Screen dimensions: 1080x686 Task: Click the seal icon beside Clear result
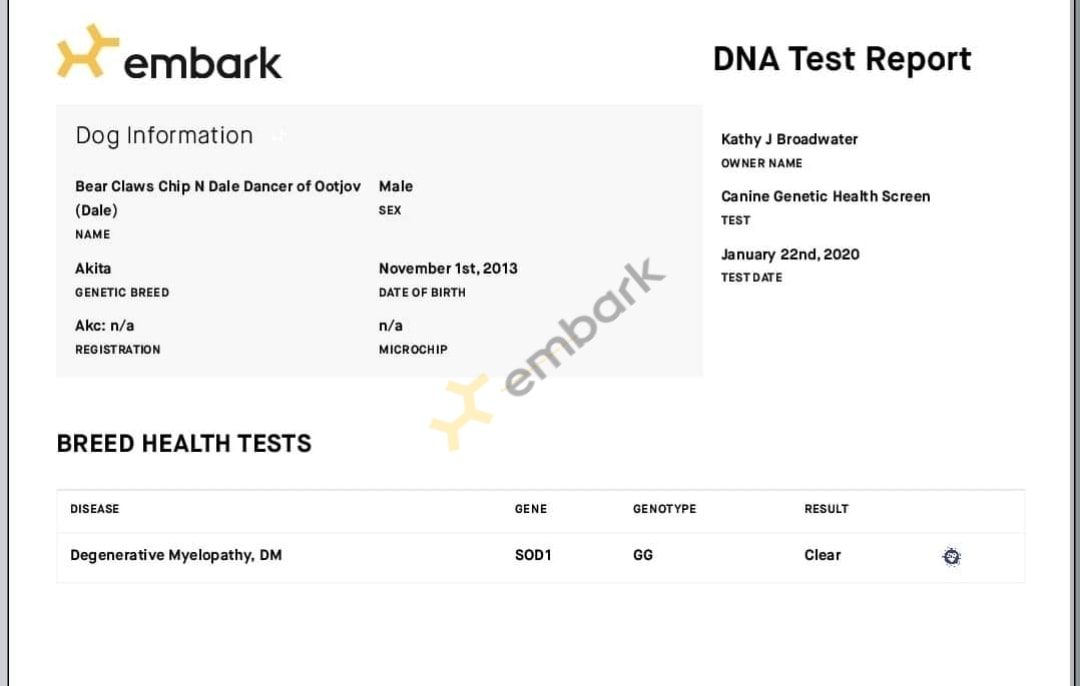(x=951, y=556)
